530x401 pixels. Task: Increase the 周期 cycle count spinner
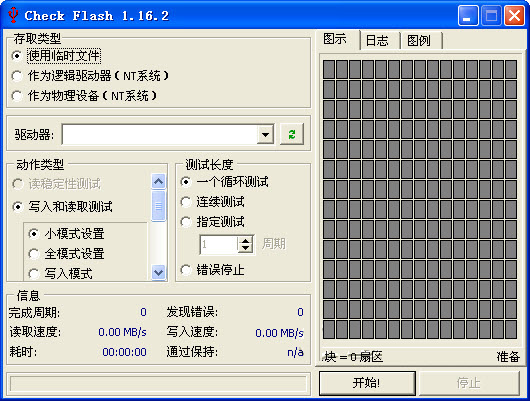pyautogui.click(x=245, y=241)
